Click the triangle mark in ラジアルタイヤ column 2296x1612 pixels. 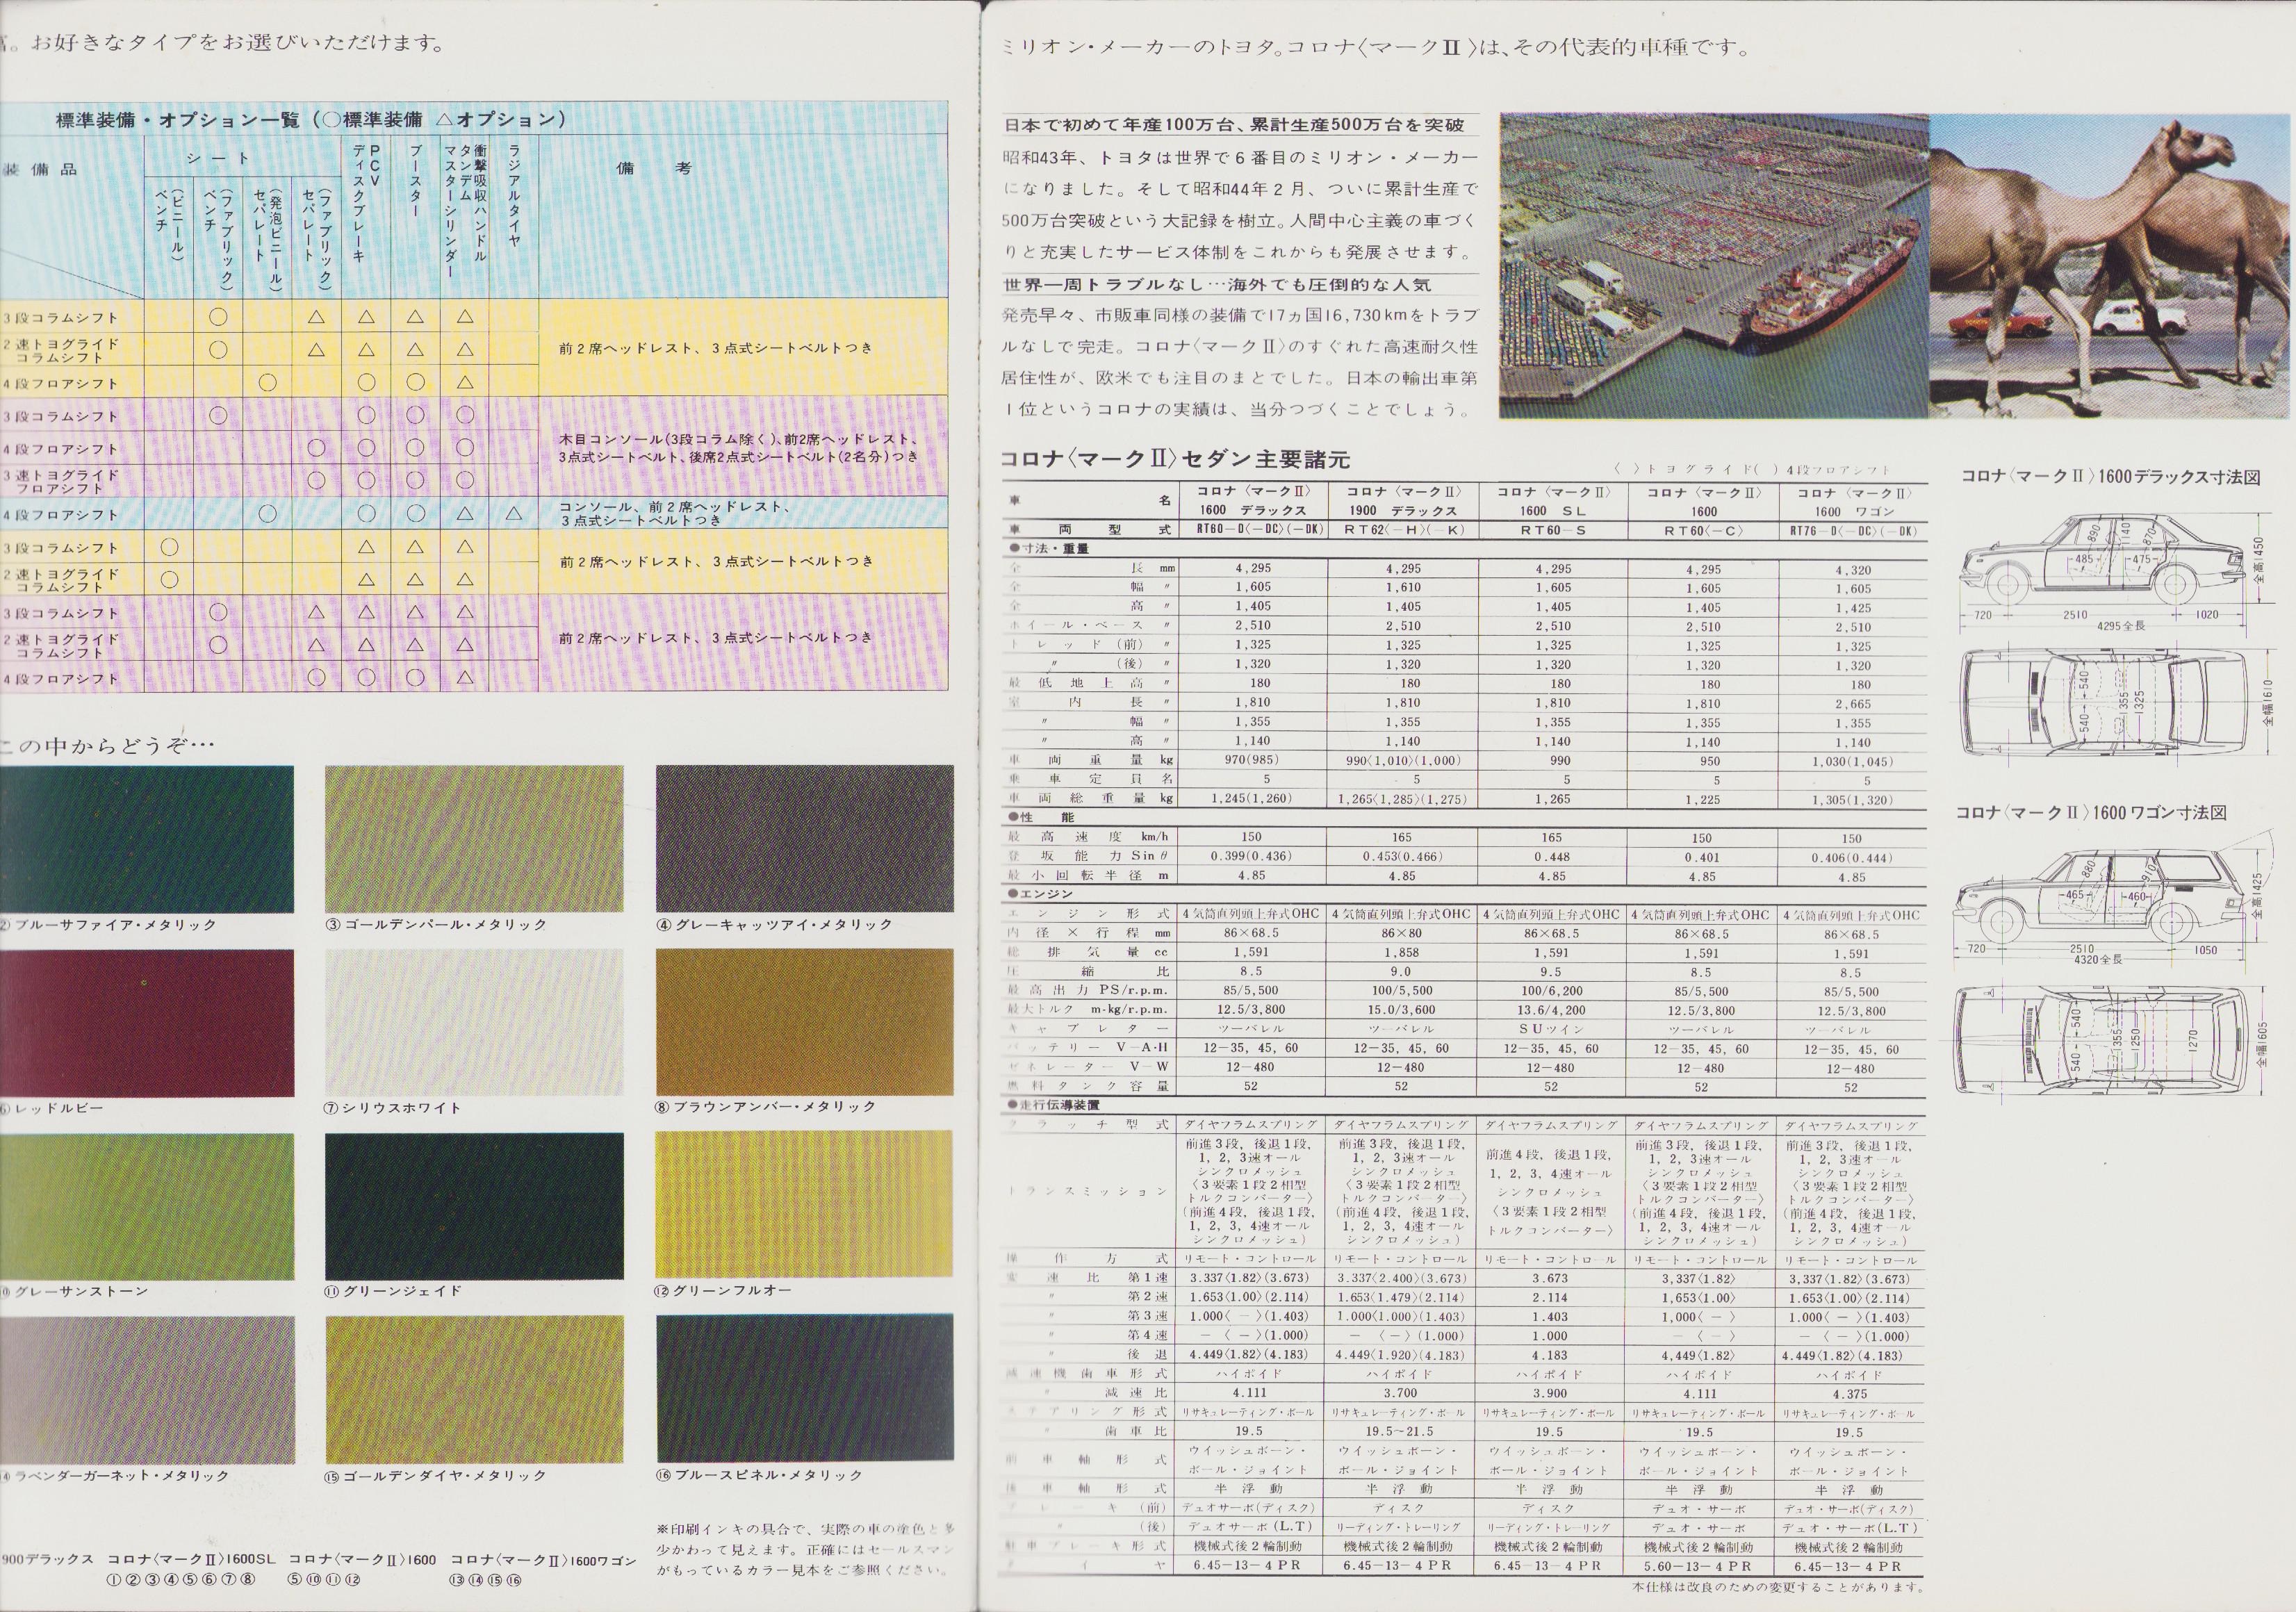[x=513, y=514]
